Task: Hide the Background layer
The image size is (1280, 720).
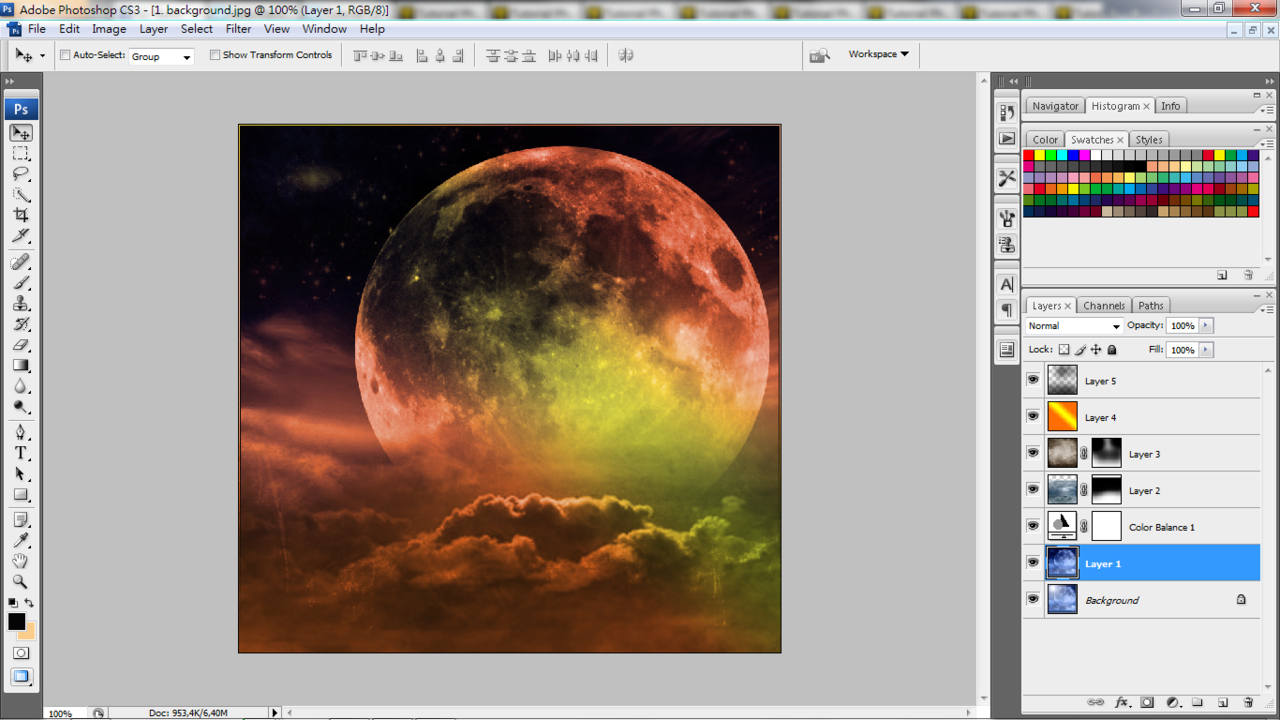Action: click(1033, 599)
